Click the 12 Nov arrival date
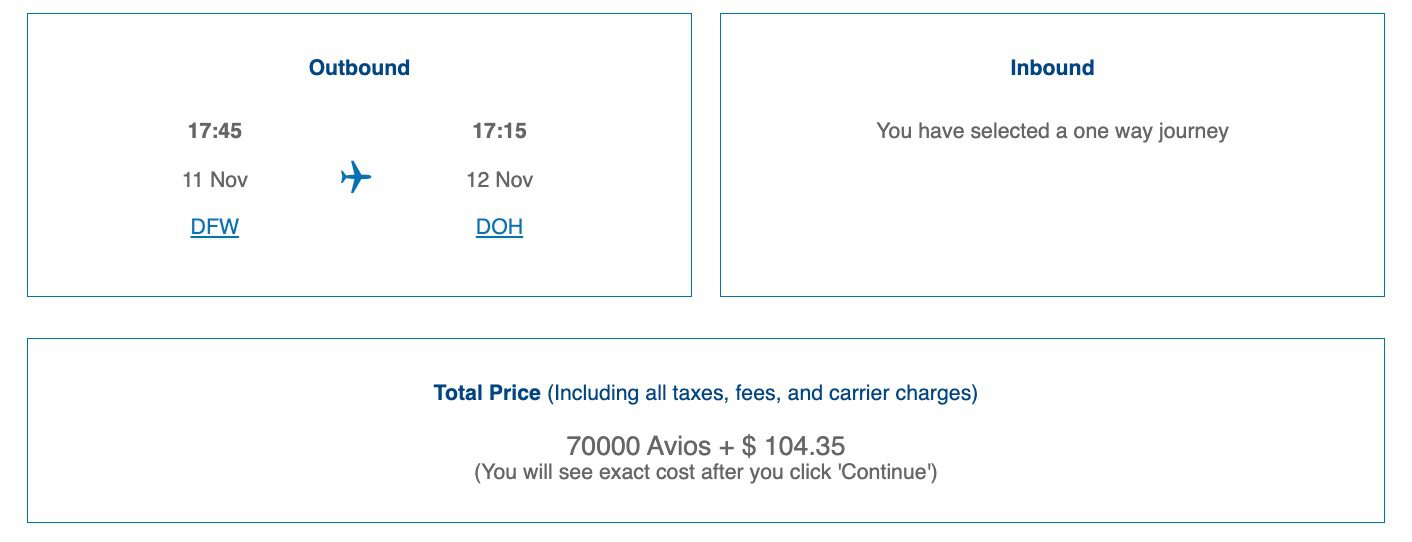 tap(499, 180)
